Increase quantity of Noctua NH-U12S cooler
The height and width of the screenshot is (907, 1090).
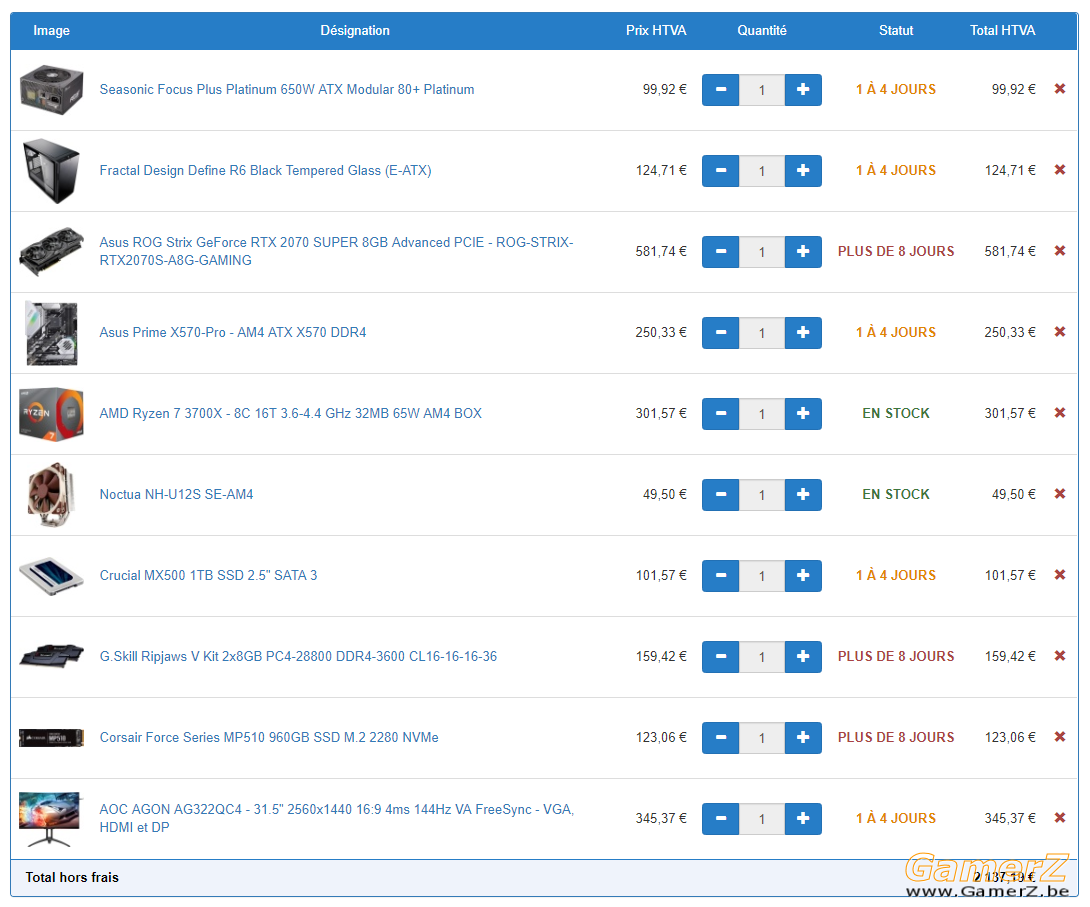point(803,495)
